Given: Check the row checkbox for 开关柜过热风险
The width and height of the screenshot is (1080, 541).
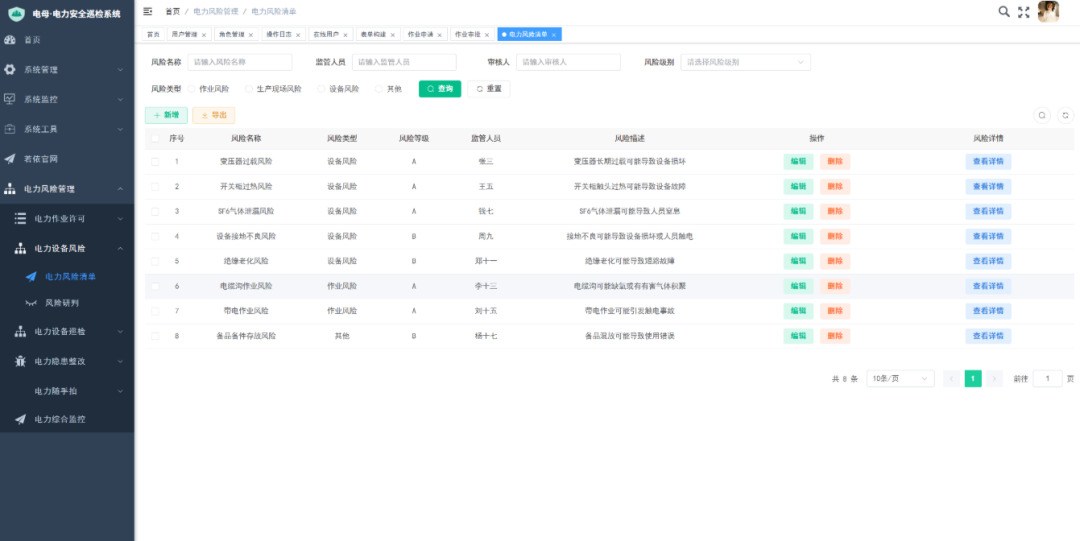Looking at the screenshot, I should tap(155, 187).
